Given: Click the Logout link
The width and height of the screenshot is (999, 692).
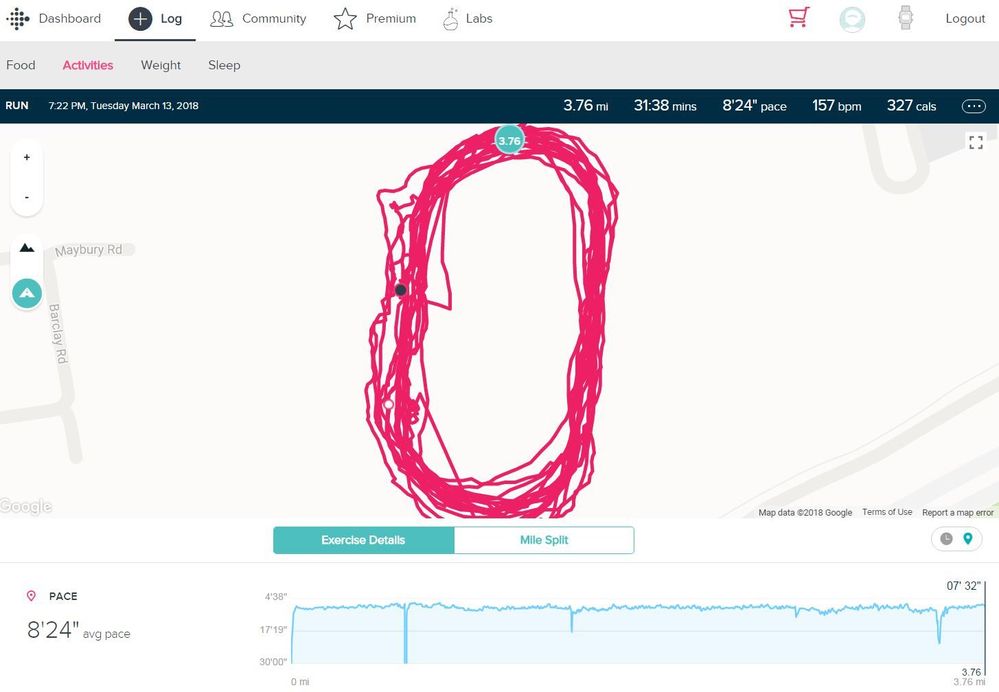Looking at the screenshot, I should pos(965,19).
